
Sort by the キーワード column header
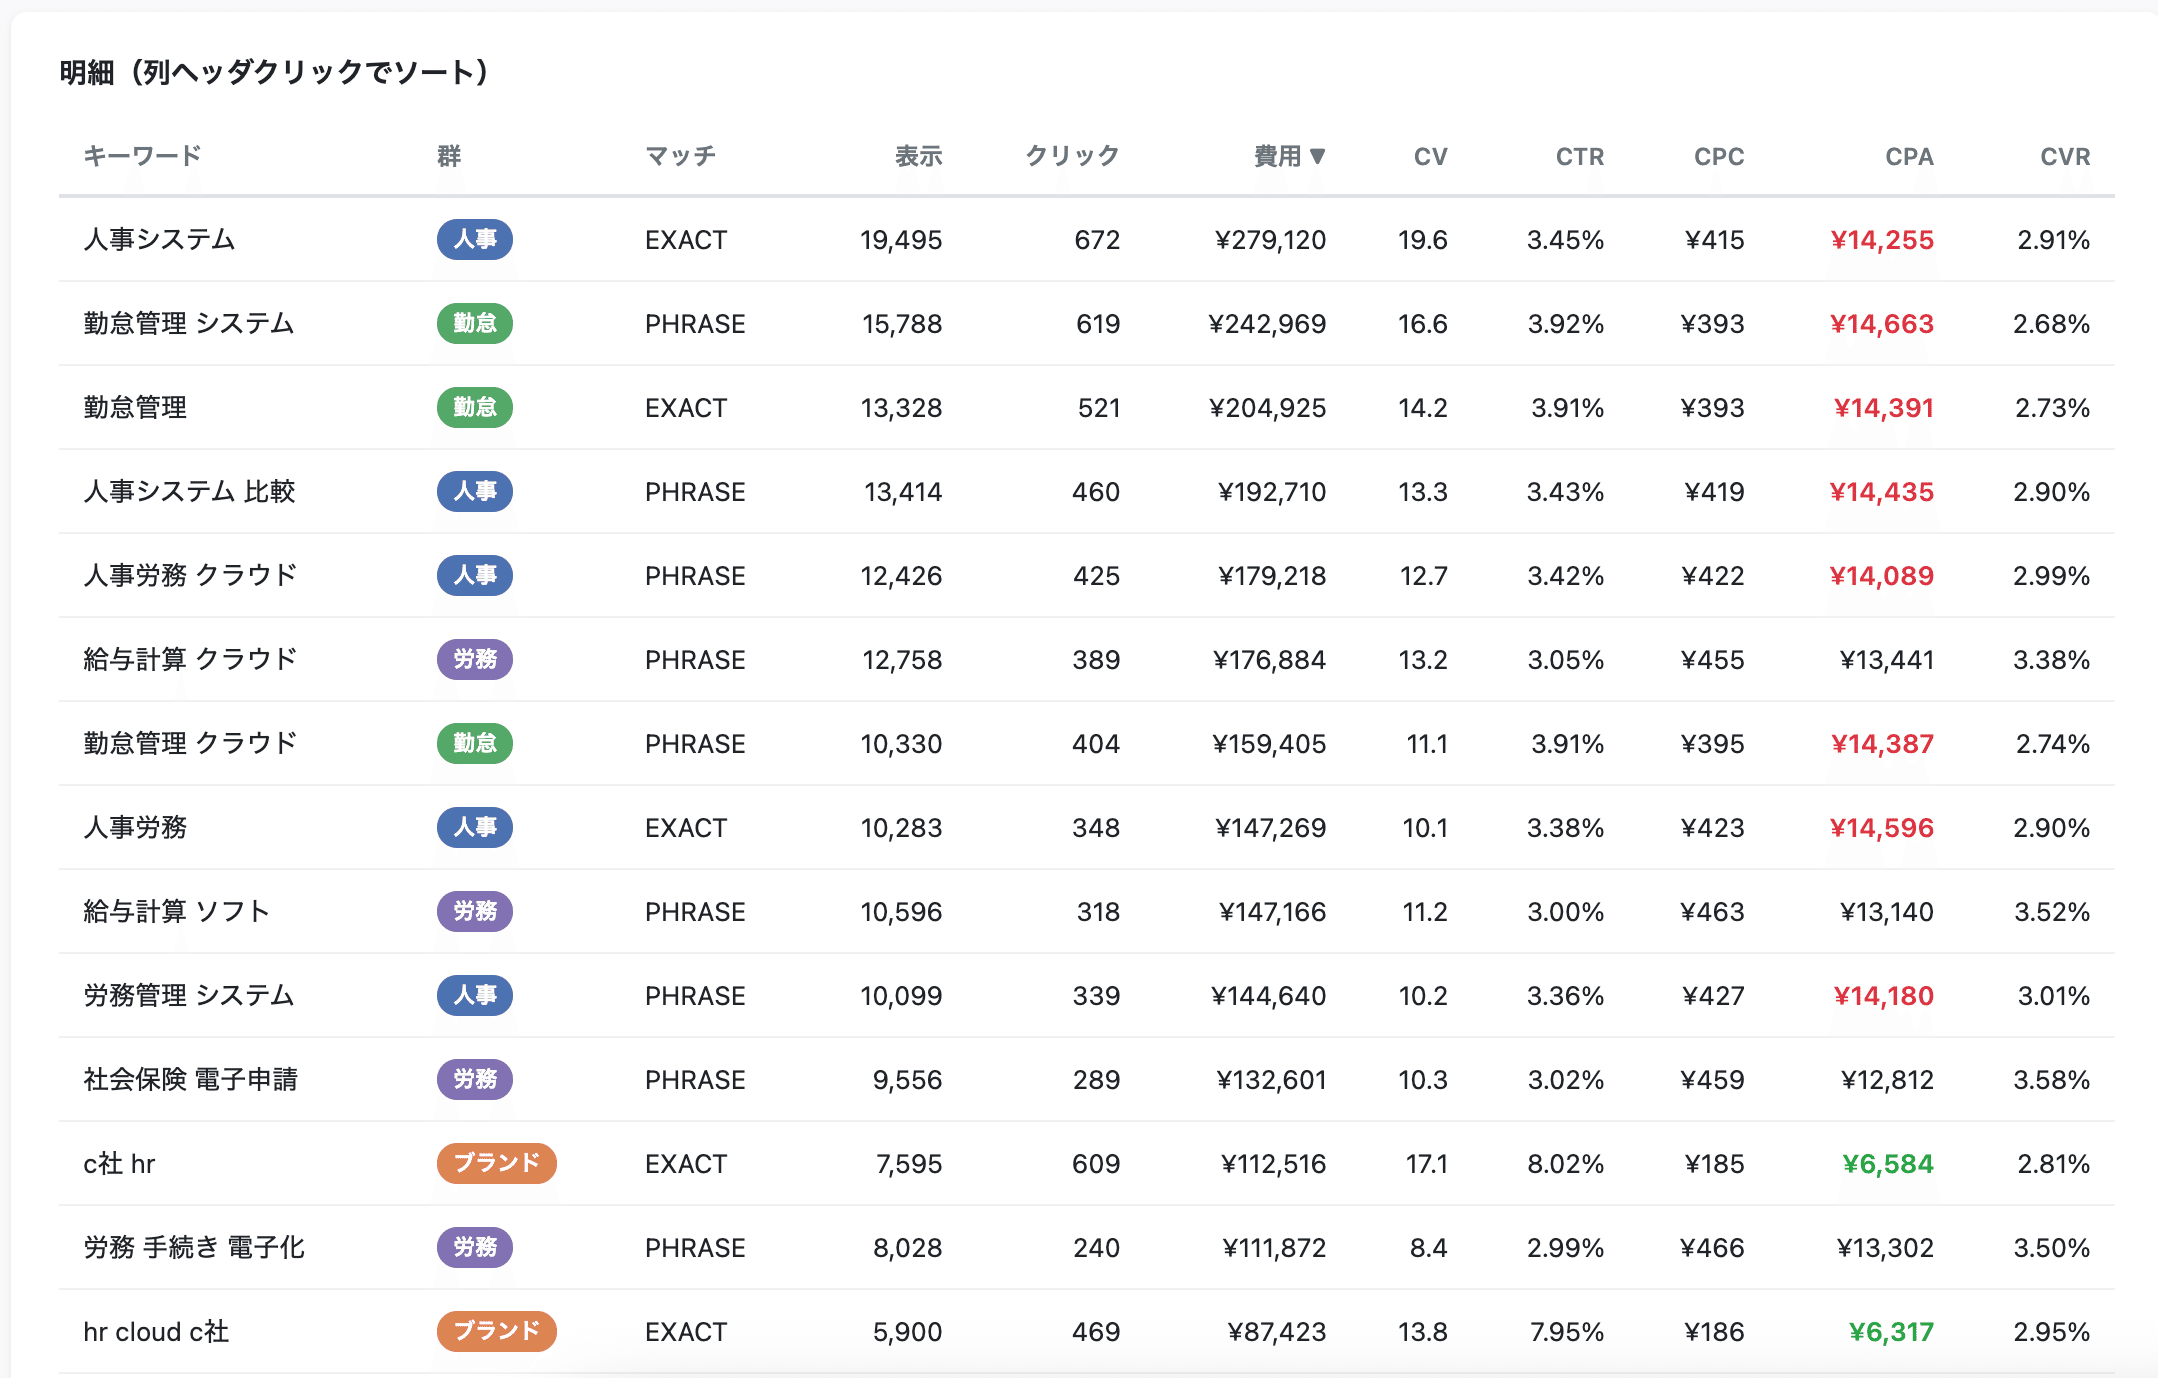click(x=142, y=156)
